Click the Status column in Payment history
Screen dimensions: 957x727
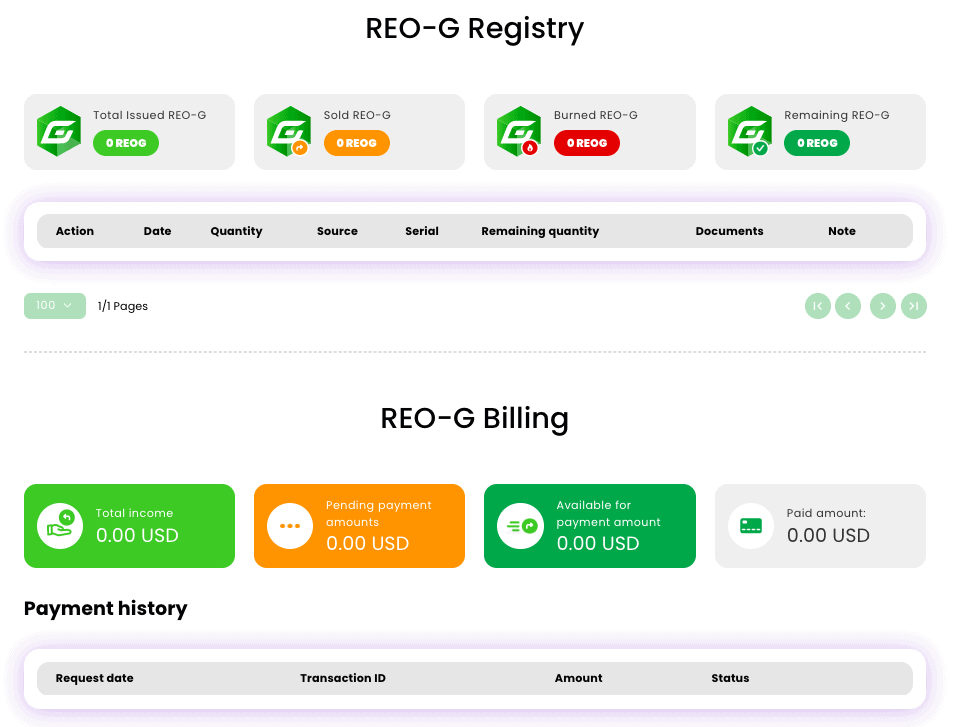(730, 678)
